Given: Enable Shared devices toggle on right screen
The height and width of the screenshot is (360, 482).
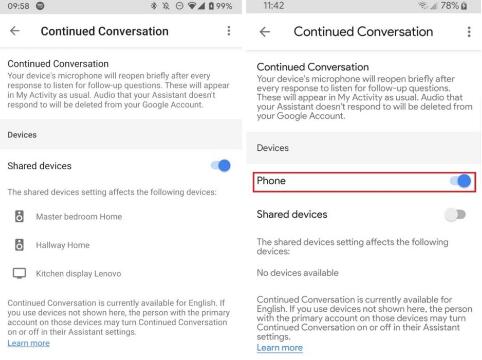Looking at the screenshot, I should click(455, 215).
